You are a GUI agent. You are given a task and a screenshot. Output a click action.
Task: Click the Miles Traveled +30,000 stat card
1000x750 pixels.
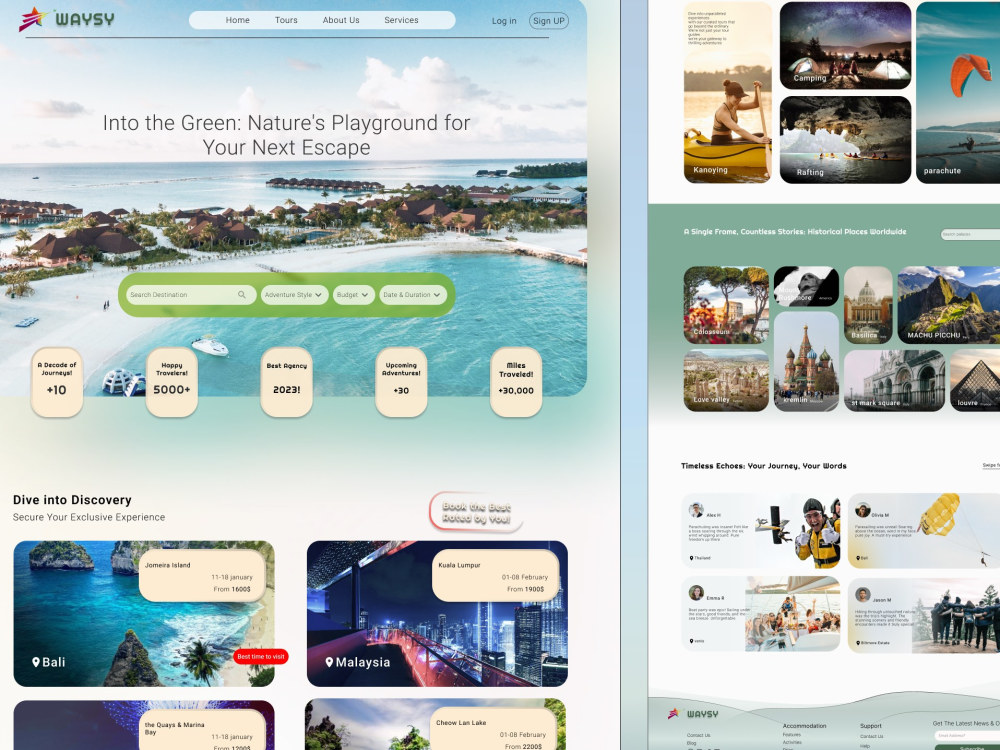pyautogui.click(x=516, y=382)
